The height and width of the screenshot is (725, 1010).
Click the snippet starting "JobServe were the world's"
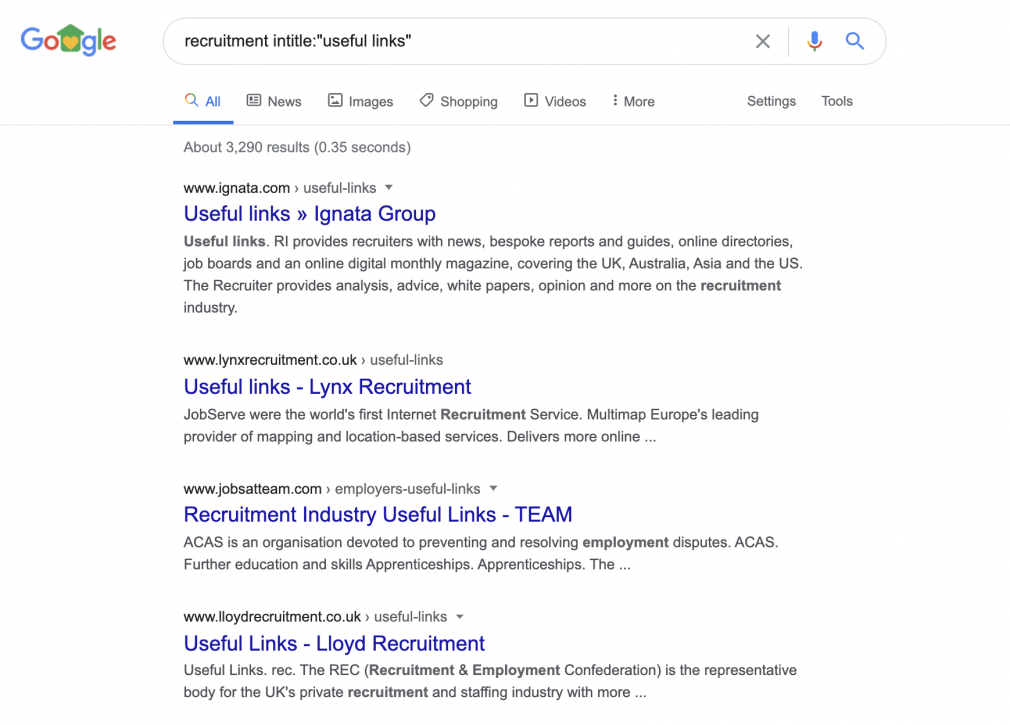tap(471, 426)
